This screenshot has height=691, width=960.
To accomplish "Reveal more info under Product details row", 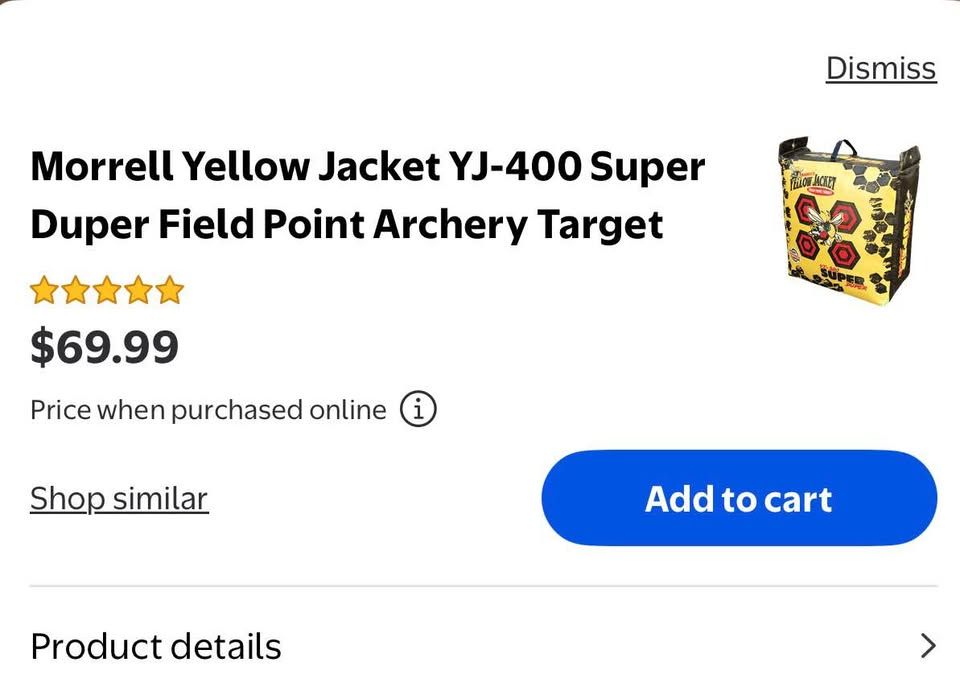I will point(480,645).
